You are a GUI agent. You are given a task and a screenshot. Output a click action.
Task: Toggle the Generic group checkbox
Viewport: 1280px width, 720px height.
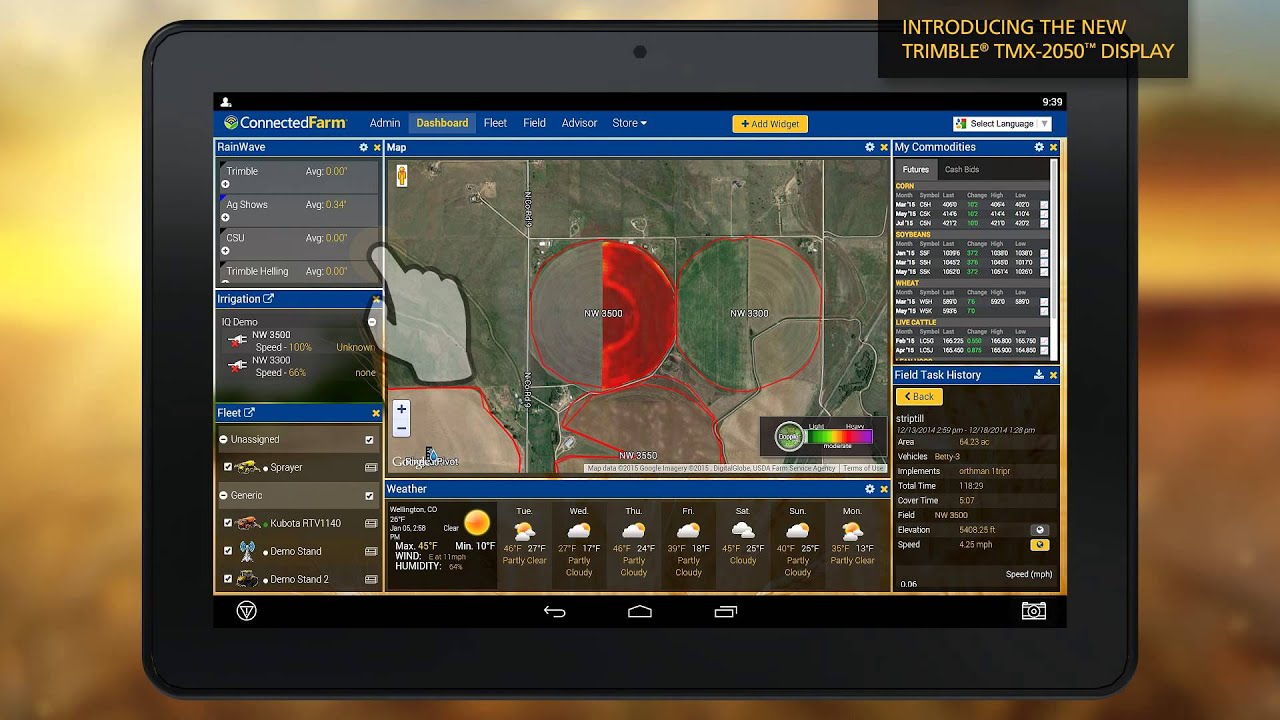(369, 496)
